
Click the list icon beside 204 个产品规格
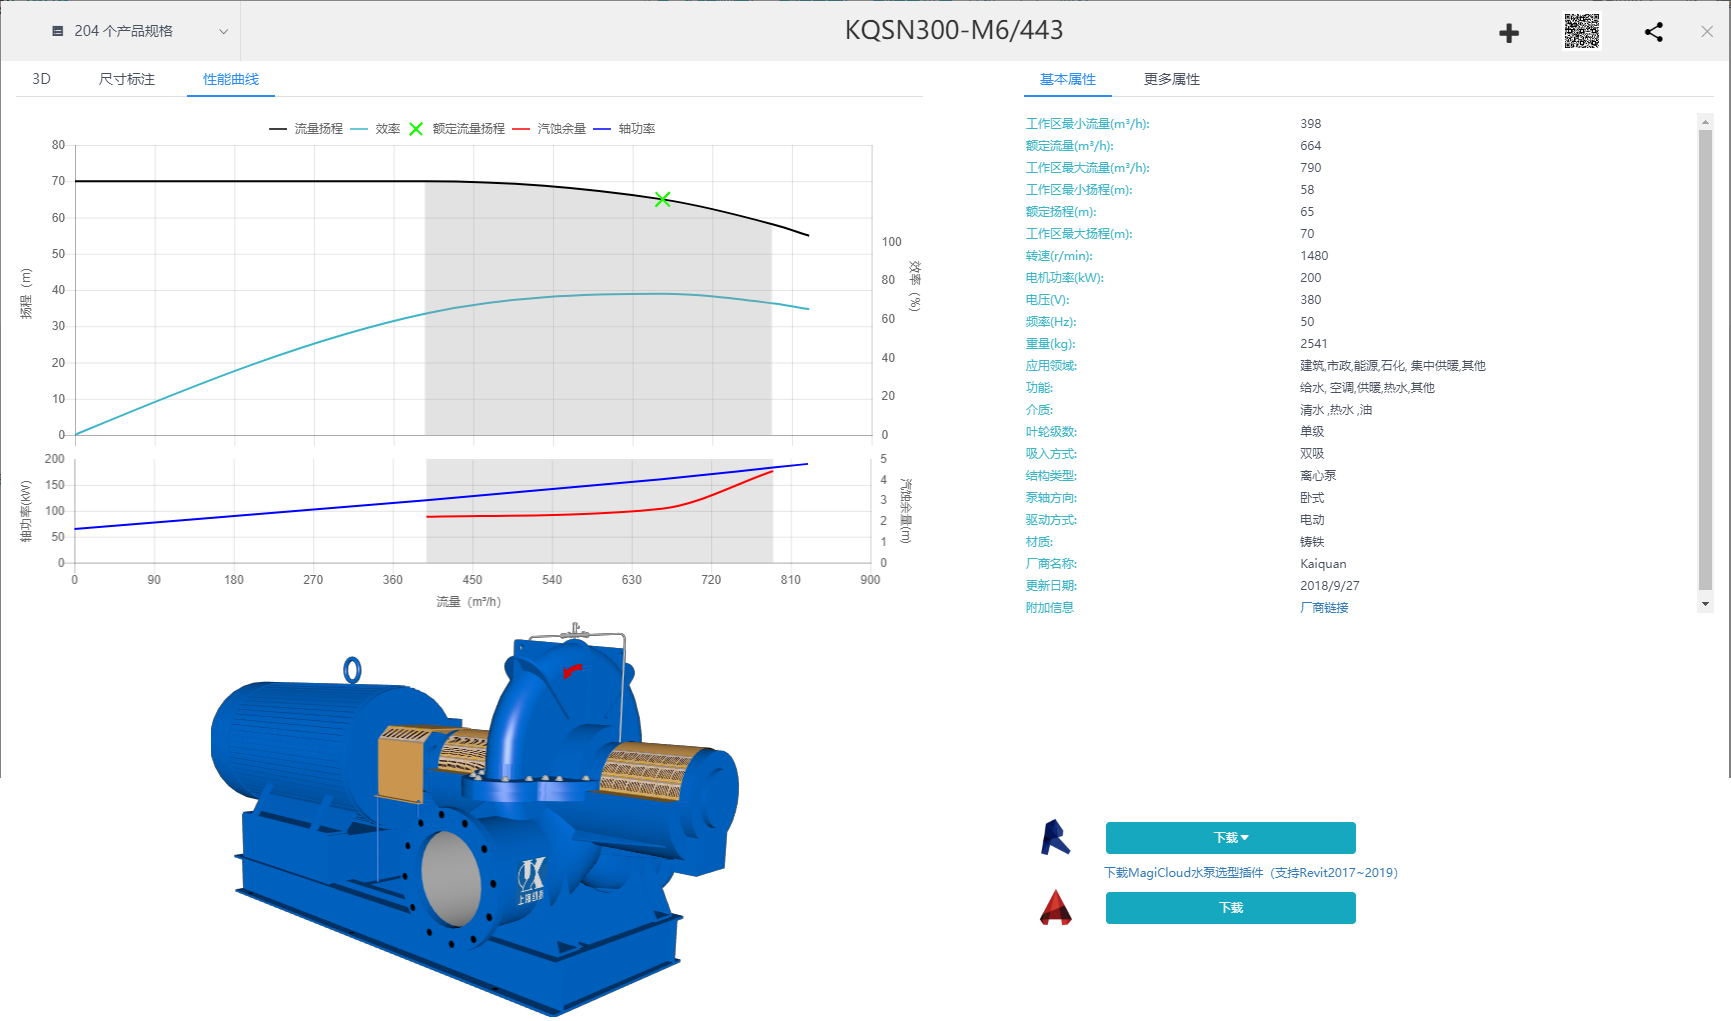(x=58, y=31)
